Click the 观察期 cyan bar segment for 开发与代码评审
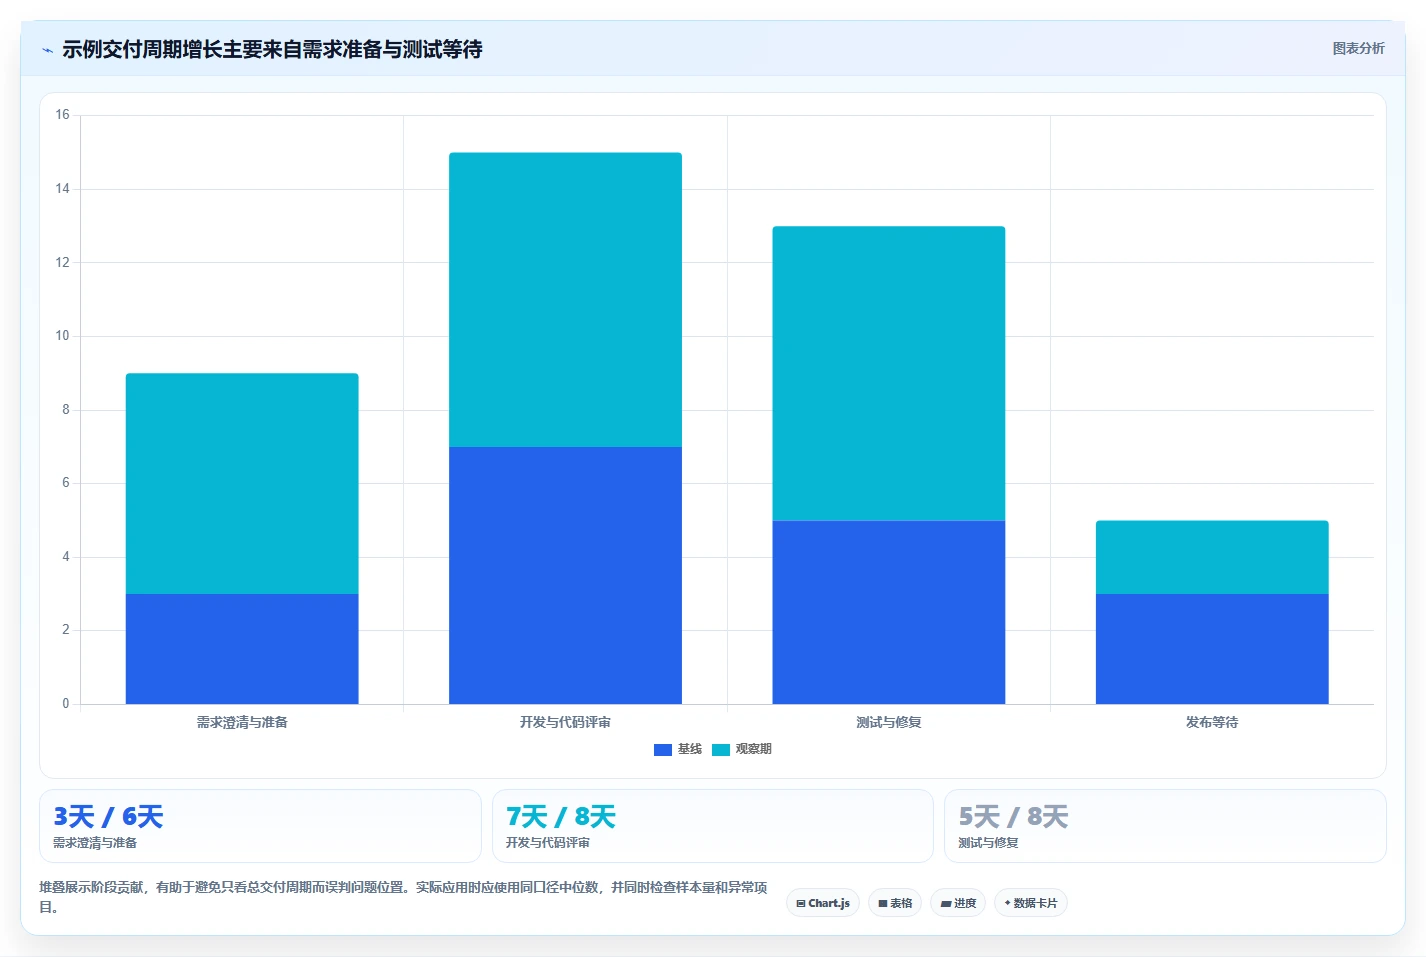Viewport: 1426px width, 957px height. coord(565,300)
